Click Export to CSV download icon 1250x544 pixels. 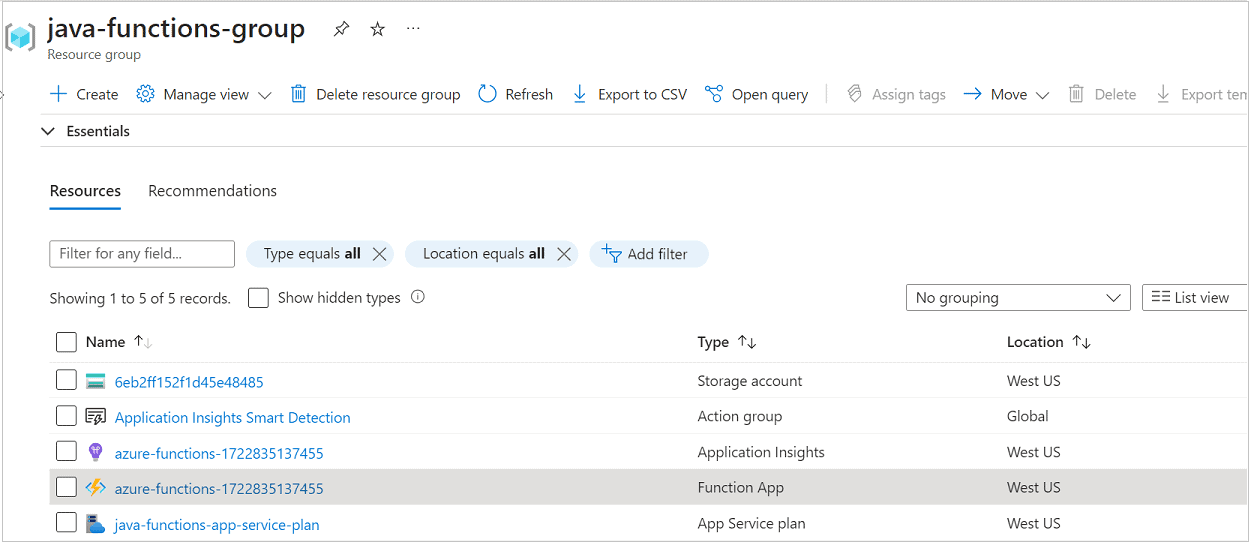[580, 94]
